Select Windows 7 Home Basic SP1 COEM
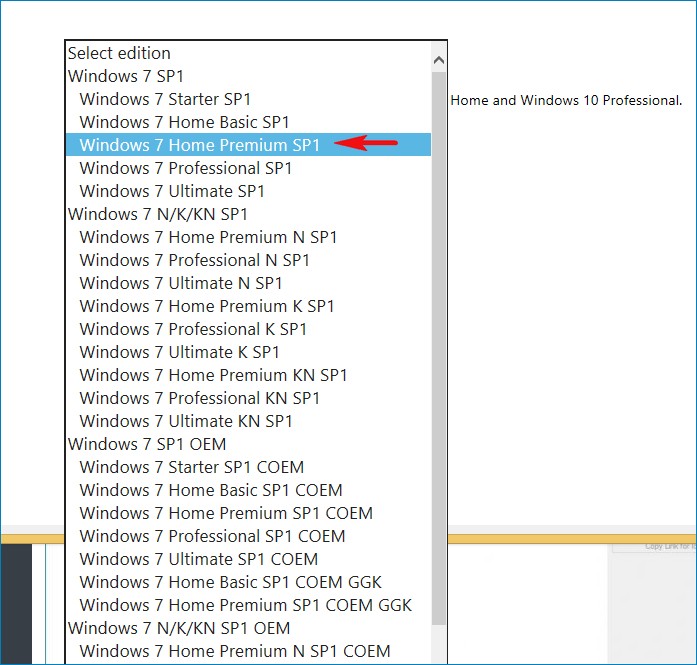This screenshot has width=697, height=665. tap(248, 490)
